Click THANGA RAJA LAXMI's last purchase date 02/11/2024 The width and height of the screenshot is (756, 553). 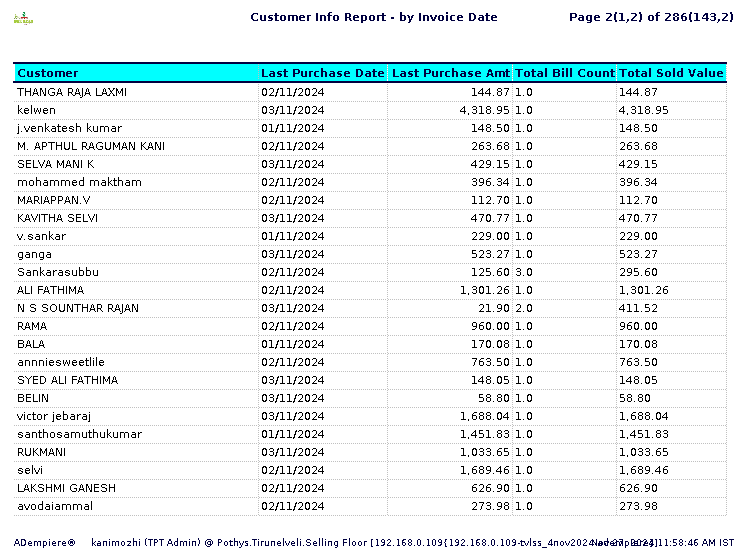tap(293, 92)
